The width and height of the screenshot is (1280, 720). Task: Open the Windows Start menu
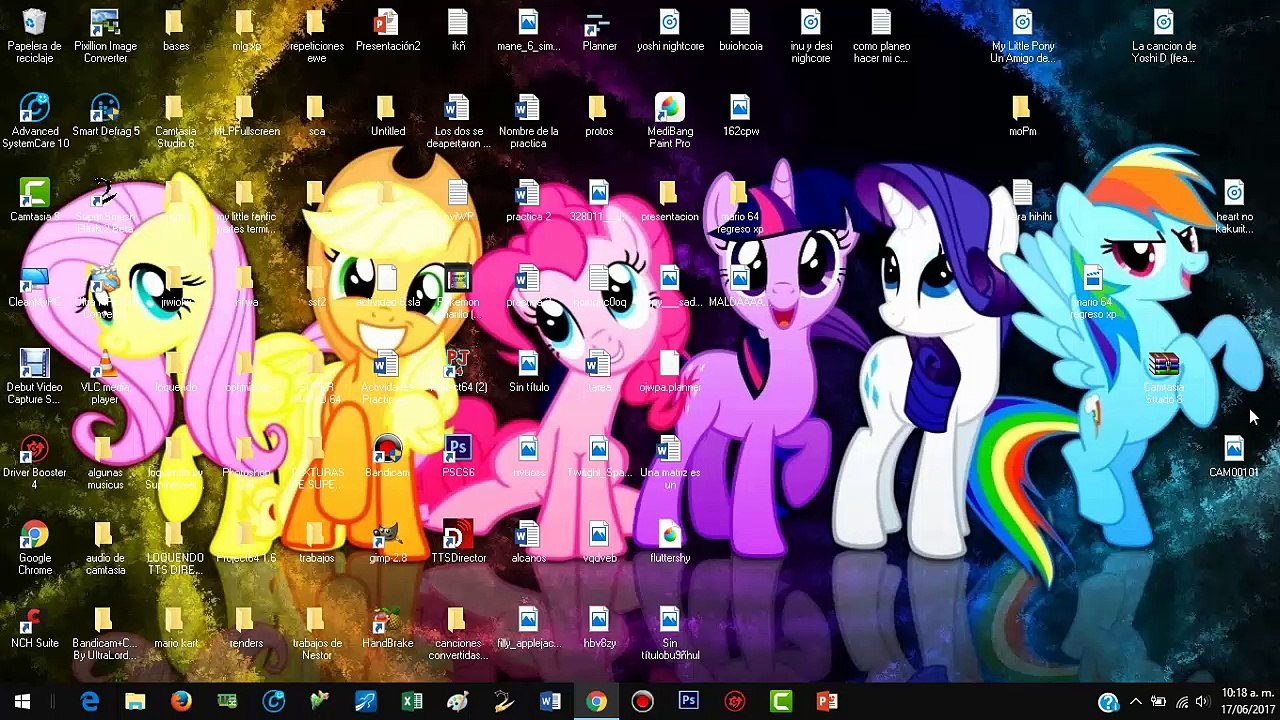pos(22,701)
